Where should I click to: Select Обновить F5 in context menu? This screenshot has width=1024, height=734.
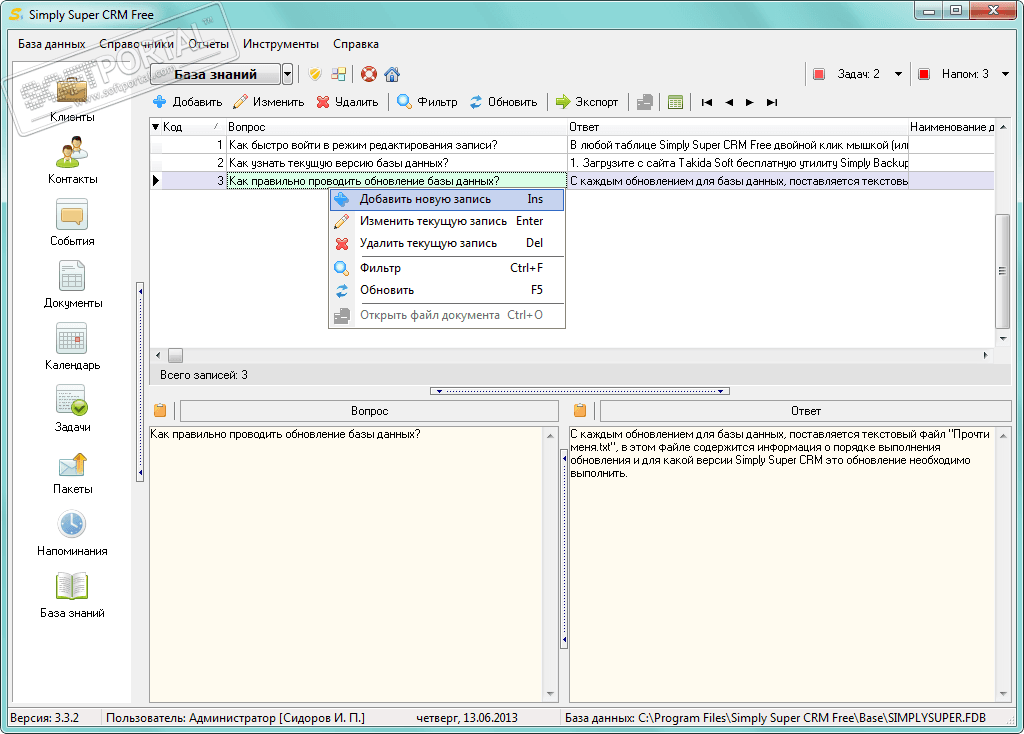(447, 291)
